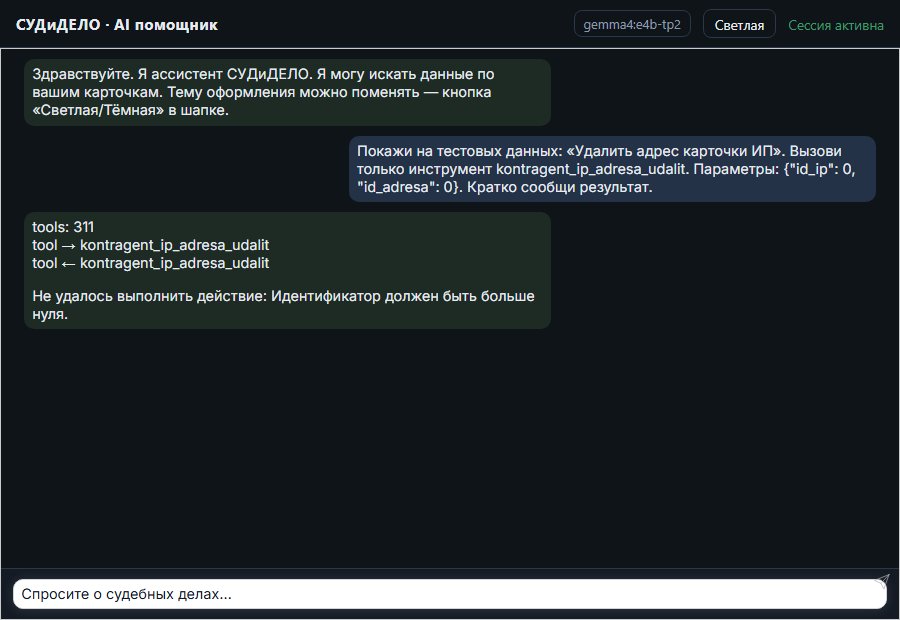This screenshot has width=900, height=620.
Task: Click the Сессия активна status label
Action: 836,25
